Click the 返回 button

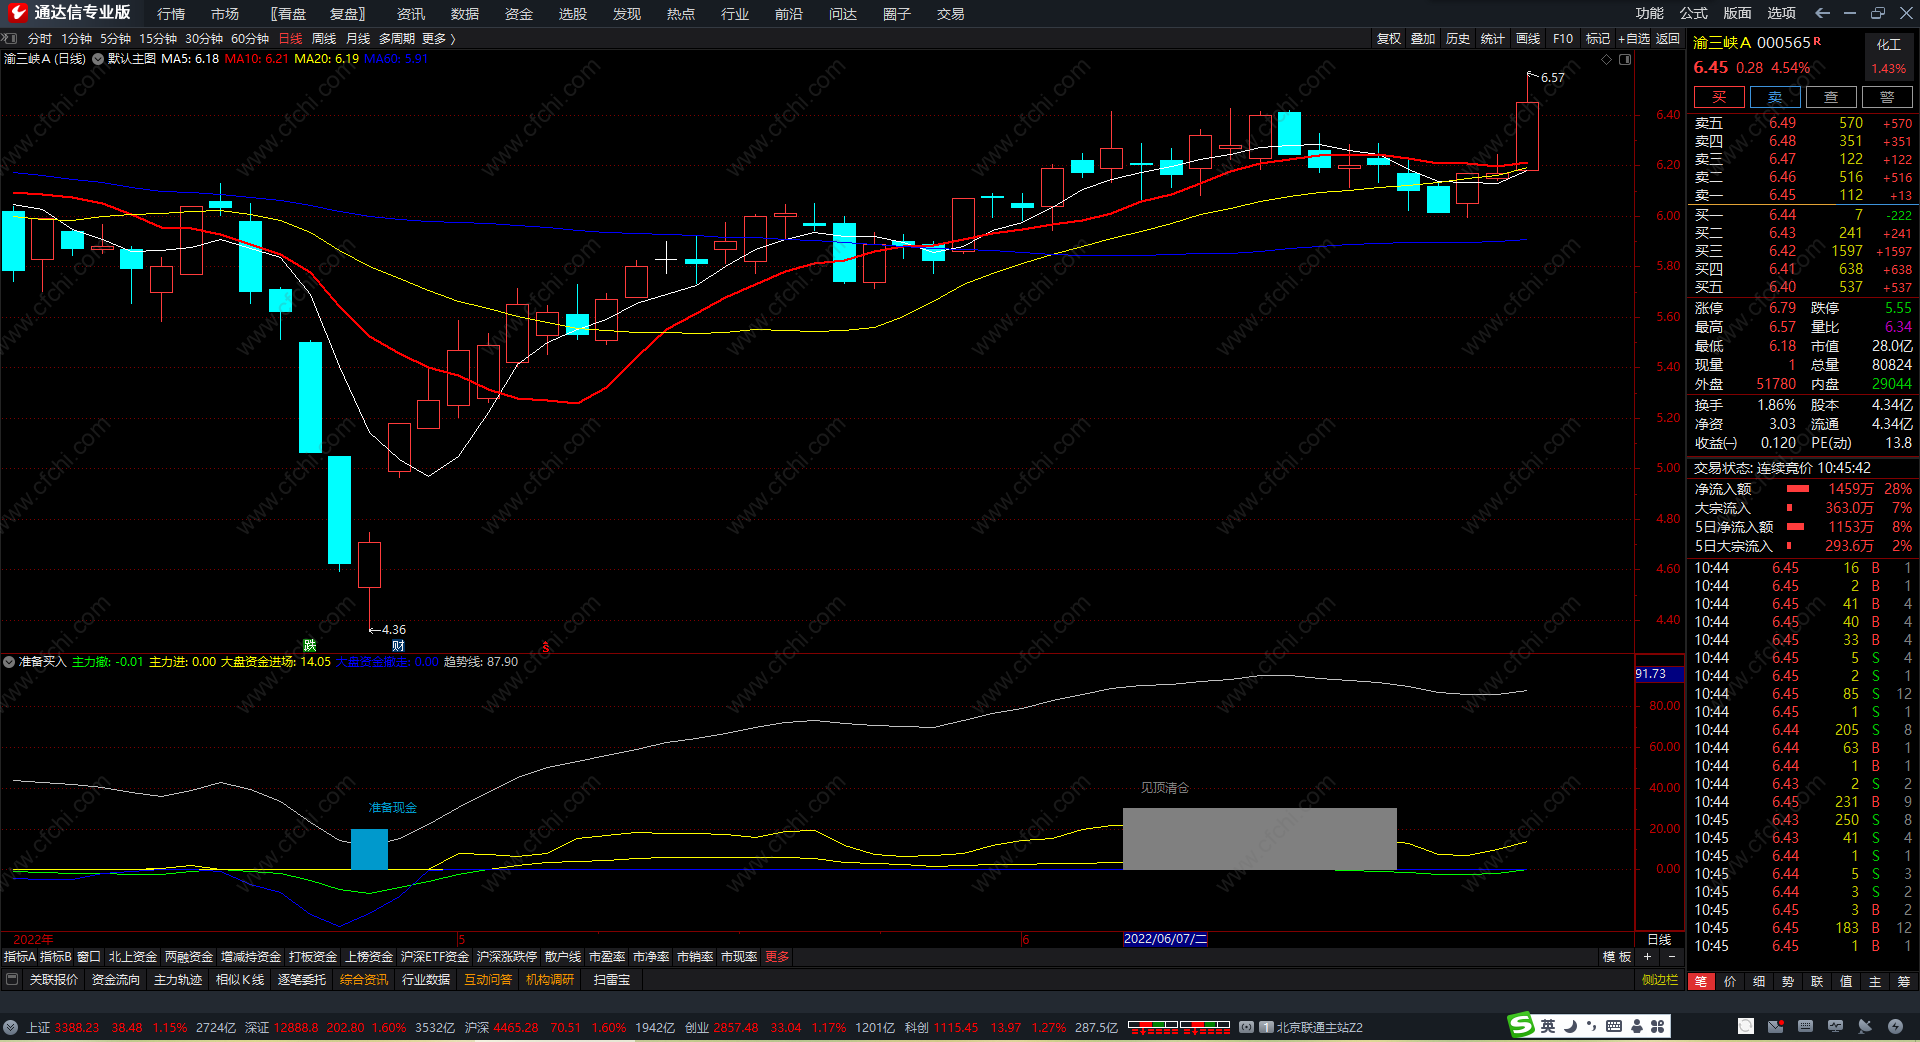click(1668, 38)
